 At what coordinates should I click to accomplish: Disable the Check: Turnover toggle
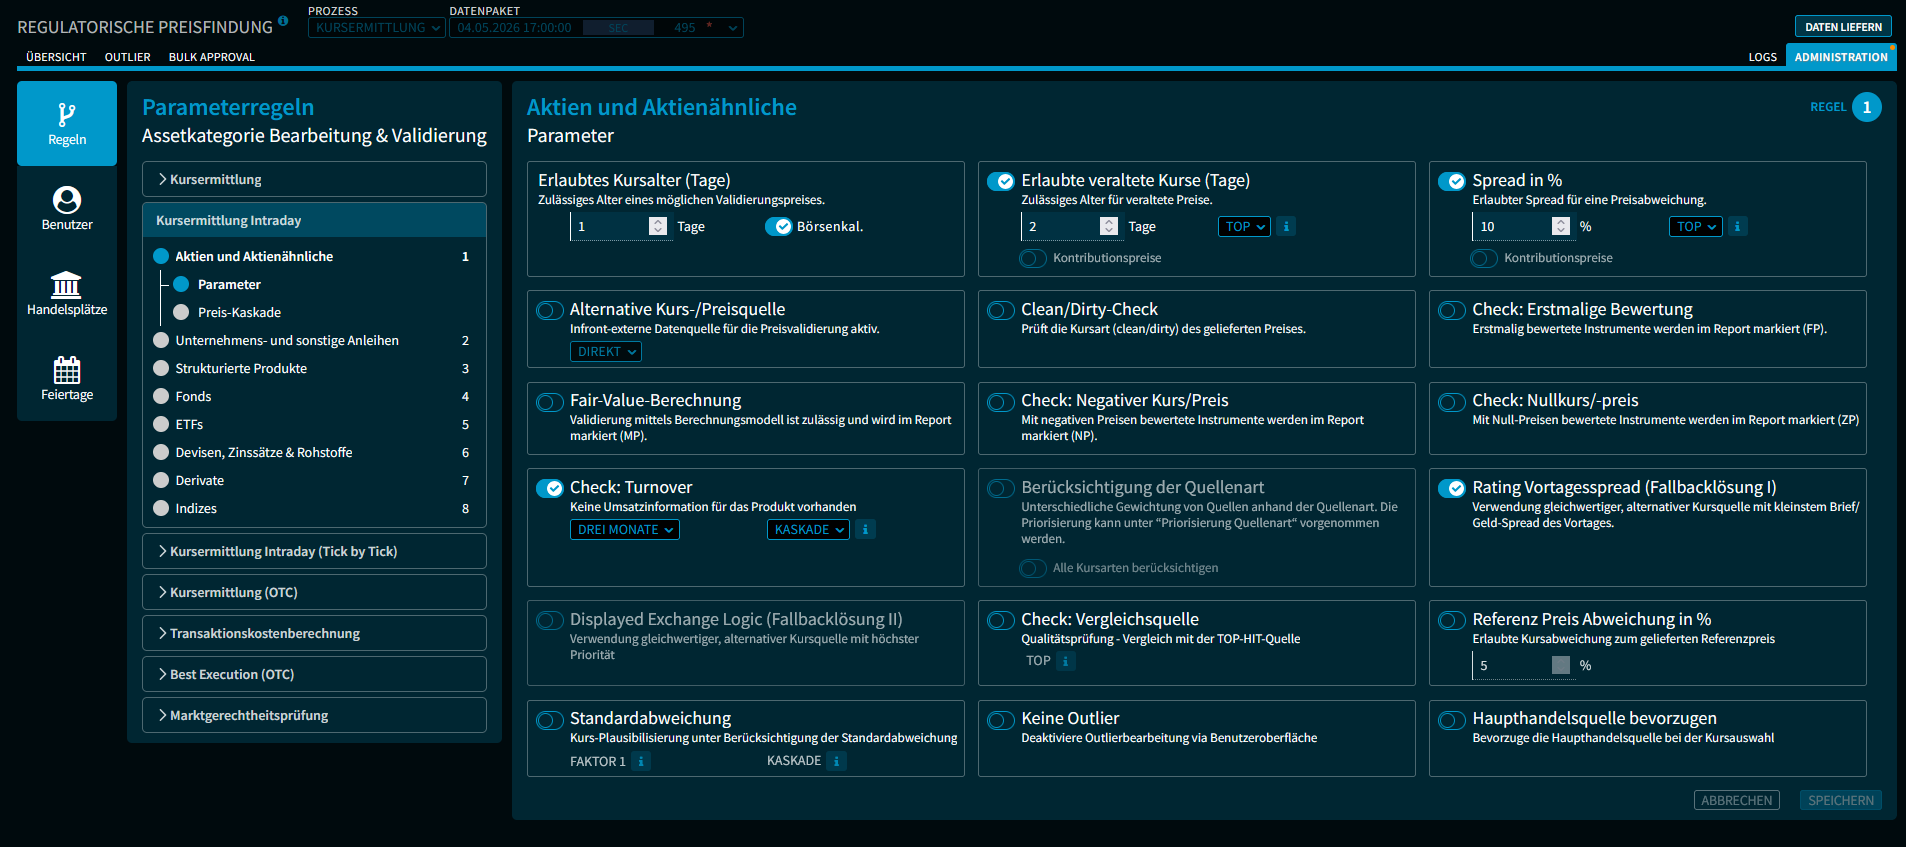(x=550, y=488)
